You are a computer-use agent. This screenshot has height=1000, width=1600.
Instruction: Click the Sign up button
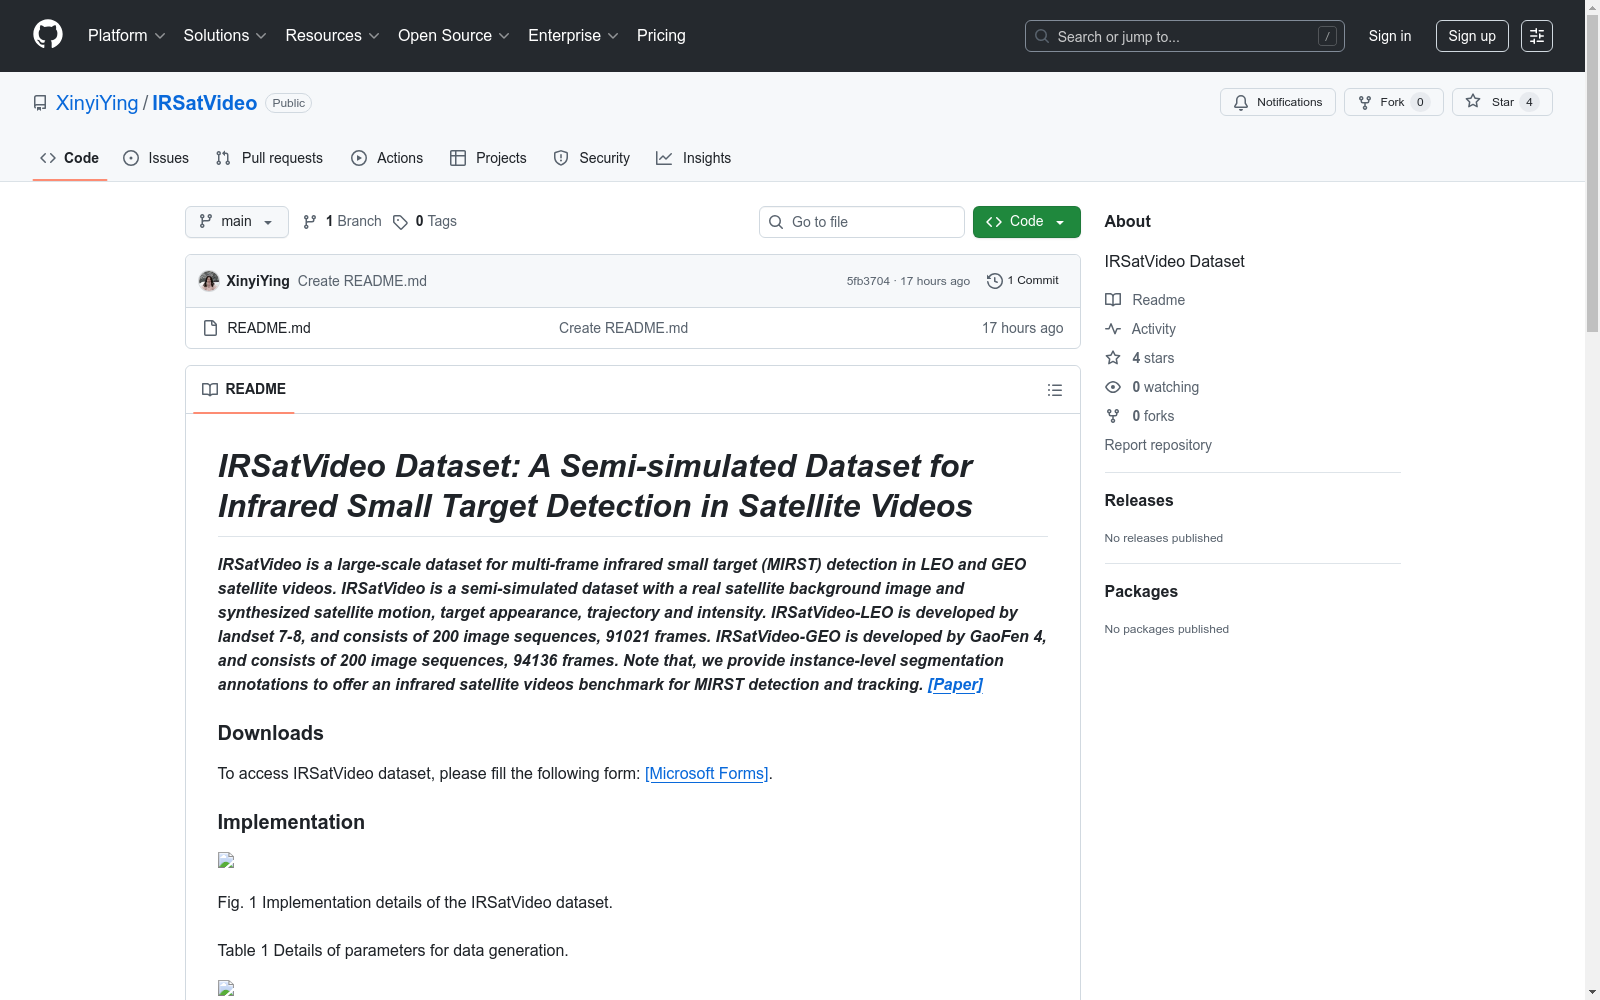point(1472,36)
